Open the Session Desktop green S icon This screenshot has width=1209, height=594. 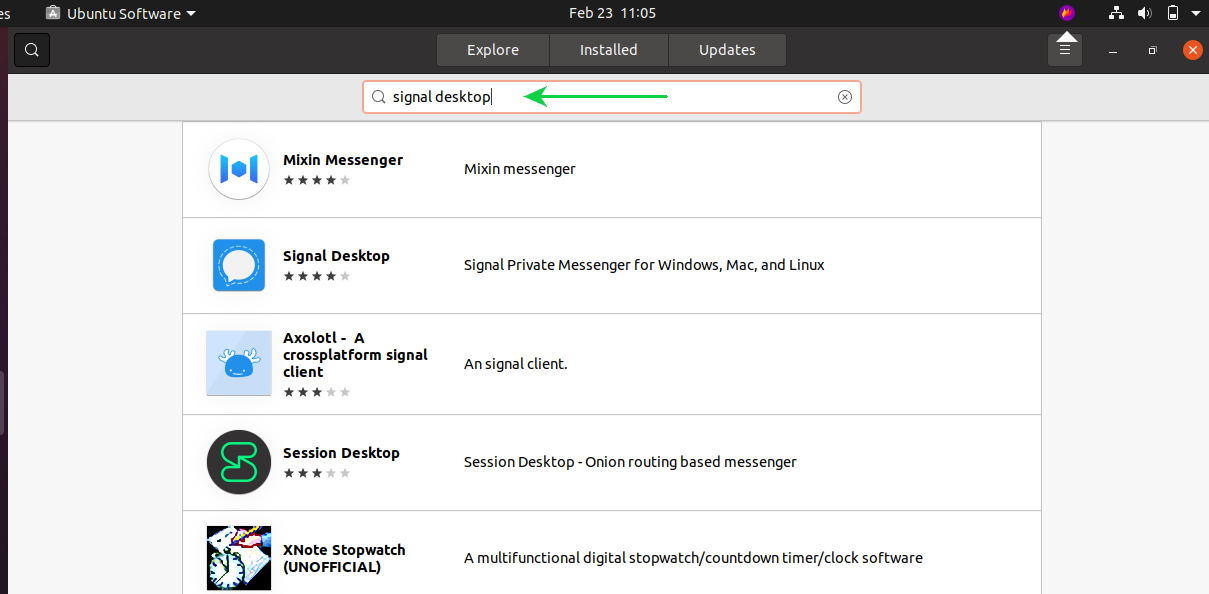(239, 462)
